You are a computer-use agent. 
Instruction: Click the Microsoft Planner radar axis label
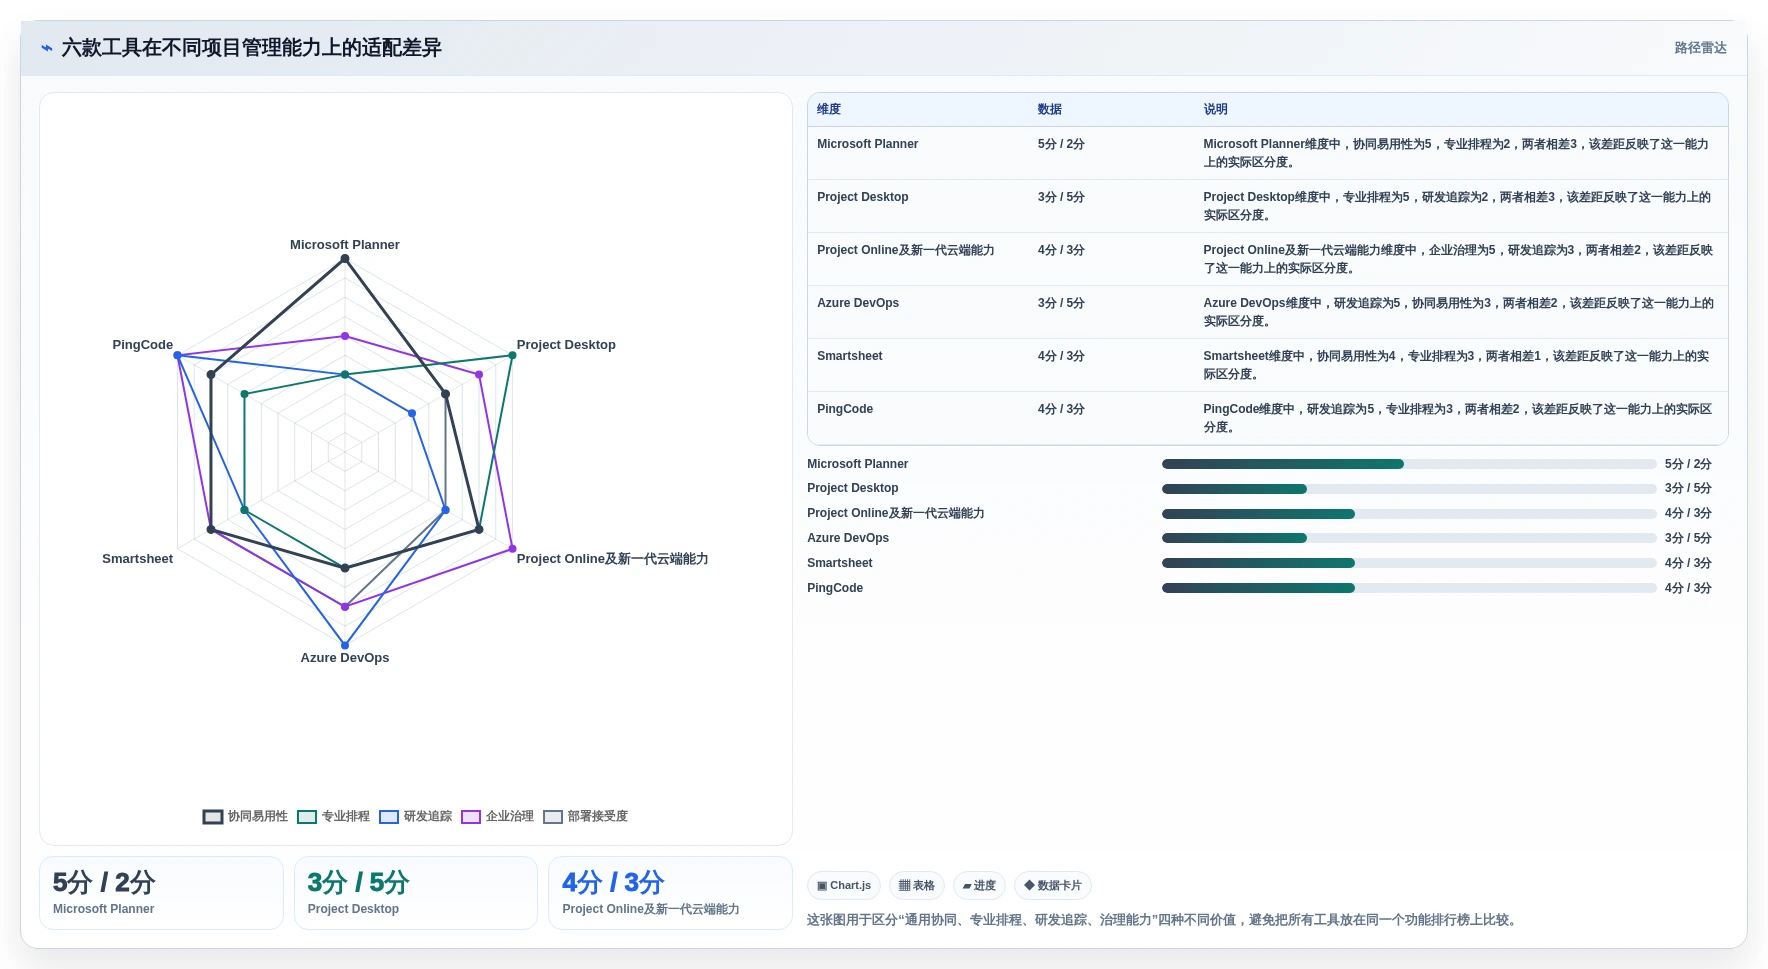[x=345, y=245]
